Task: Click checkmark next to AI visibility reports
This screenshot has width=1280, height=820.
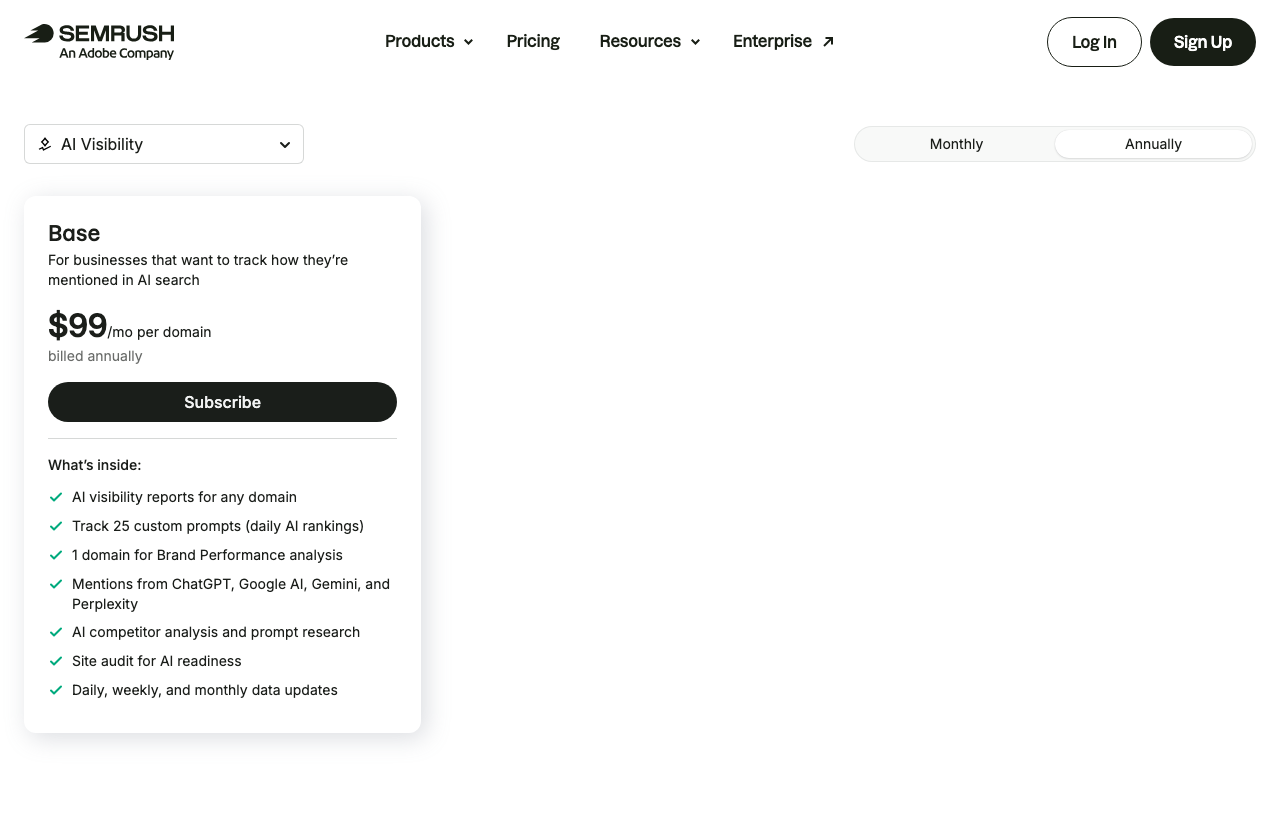Action: click(x=56, y=497)
